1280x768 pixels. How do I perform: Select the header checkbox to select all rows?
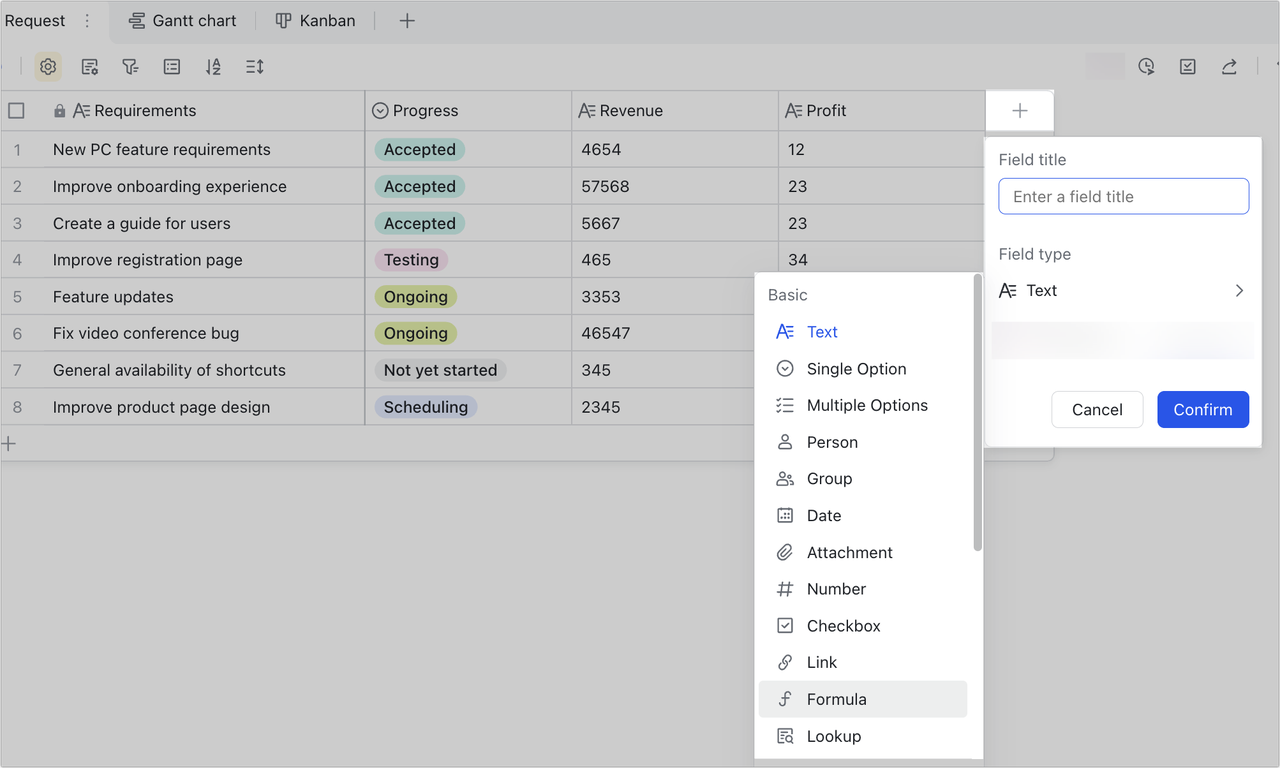[16, 110]
